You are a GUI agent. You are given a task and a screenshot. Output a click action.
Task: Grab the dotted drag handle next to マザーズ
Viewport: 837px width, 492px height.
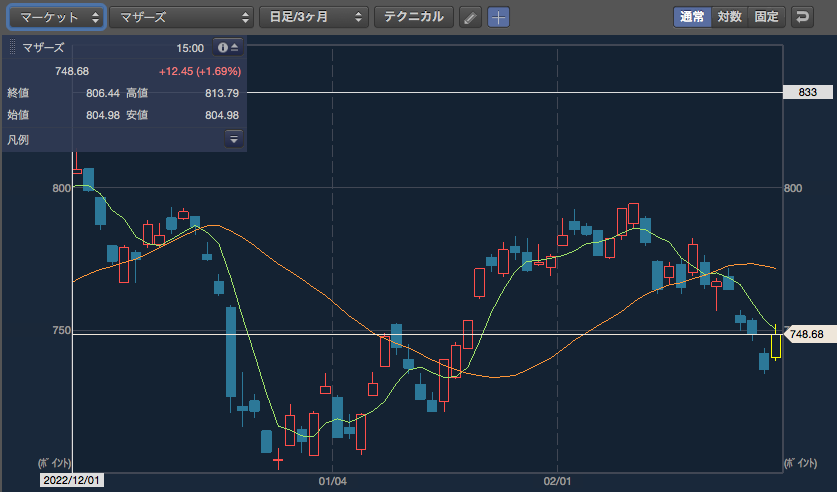point(12,47)
